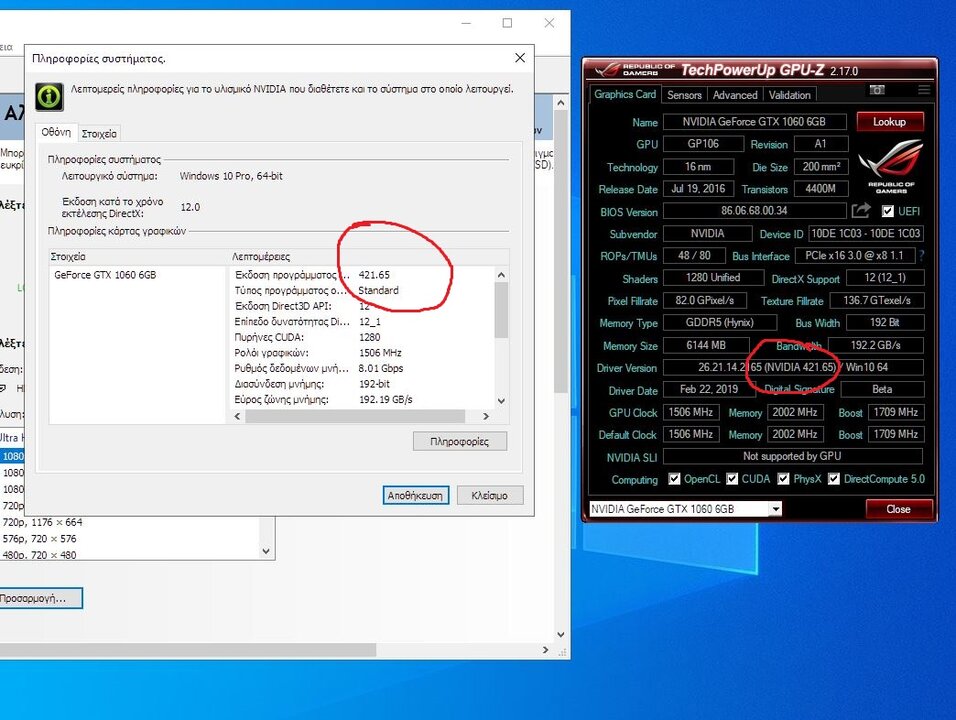
Task: Toggle the PhysX checkbox
Action: [783, 479]
